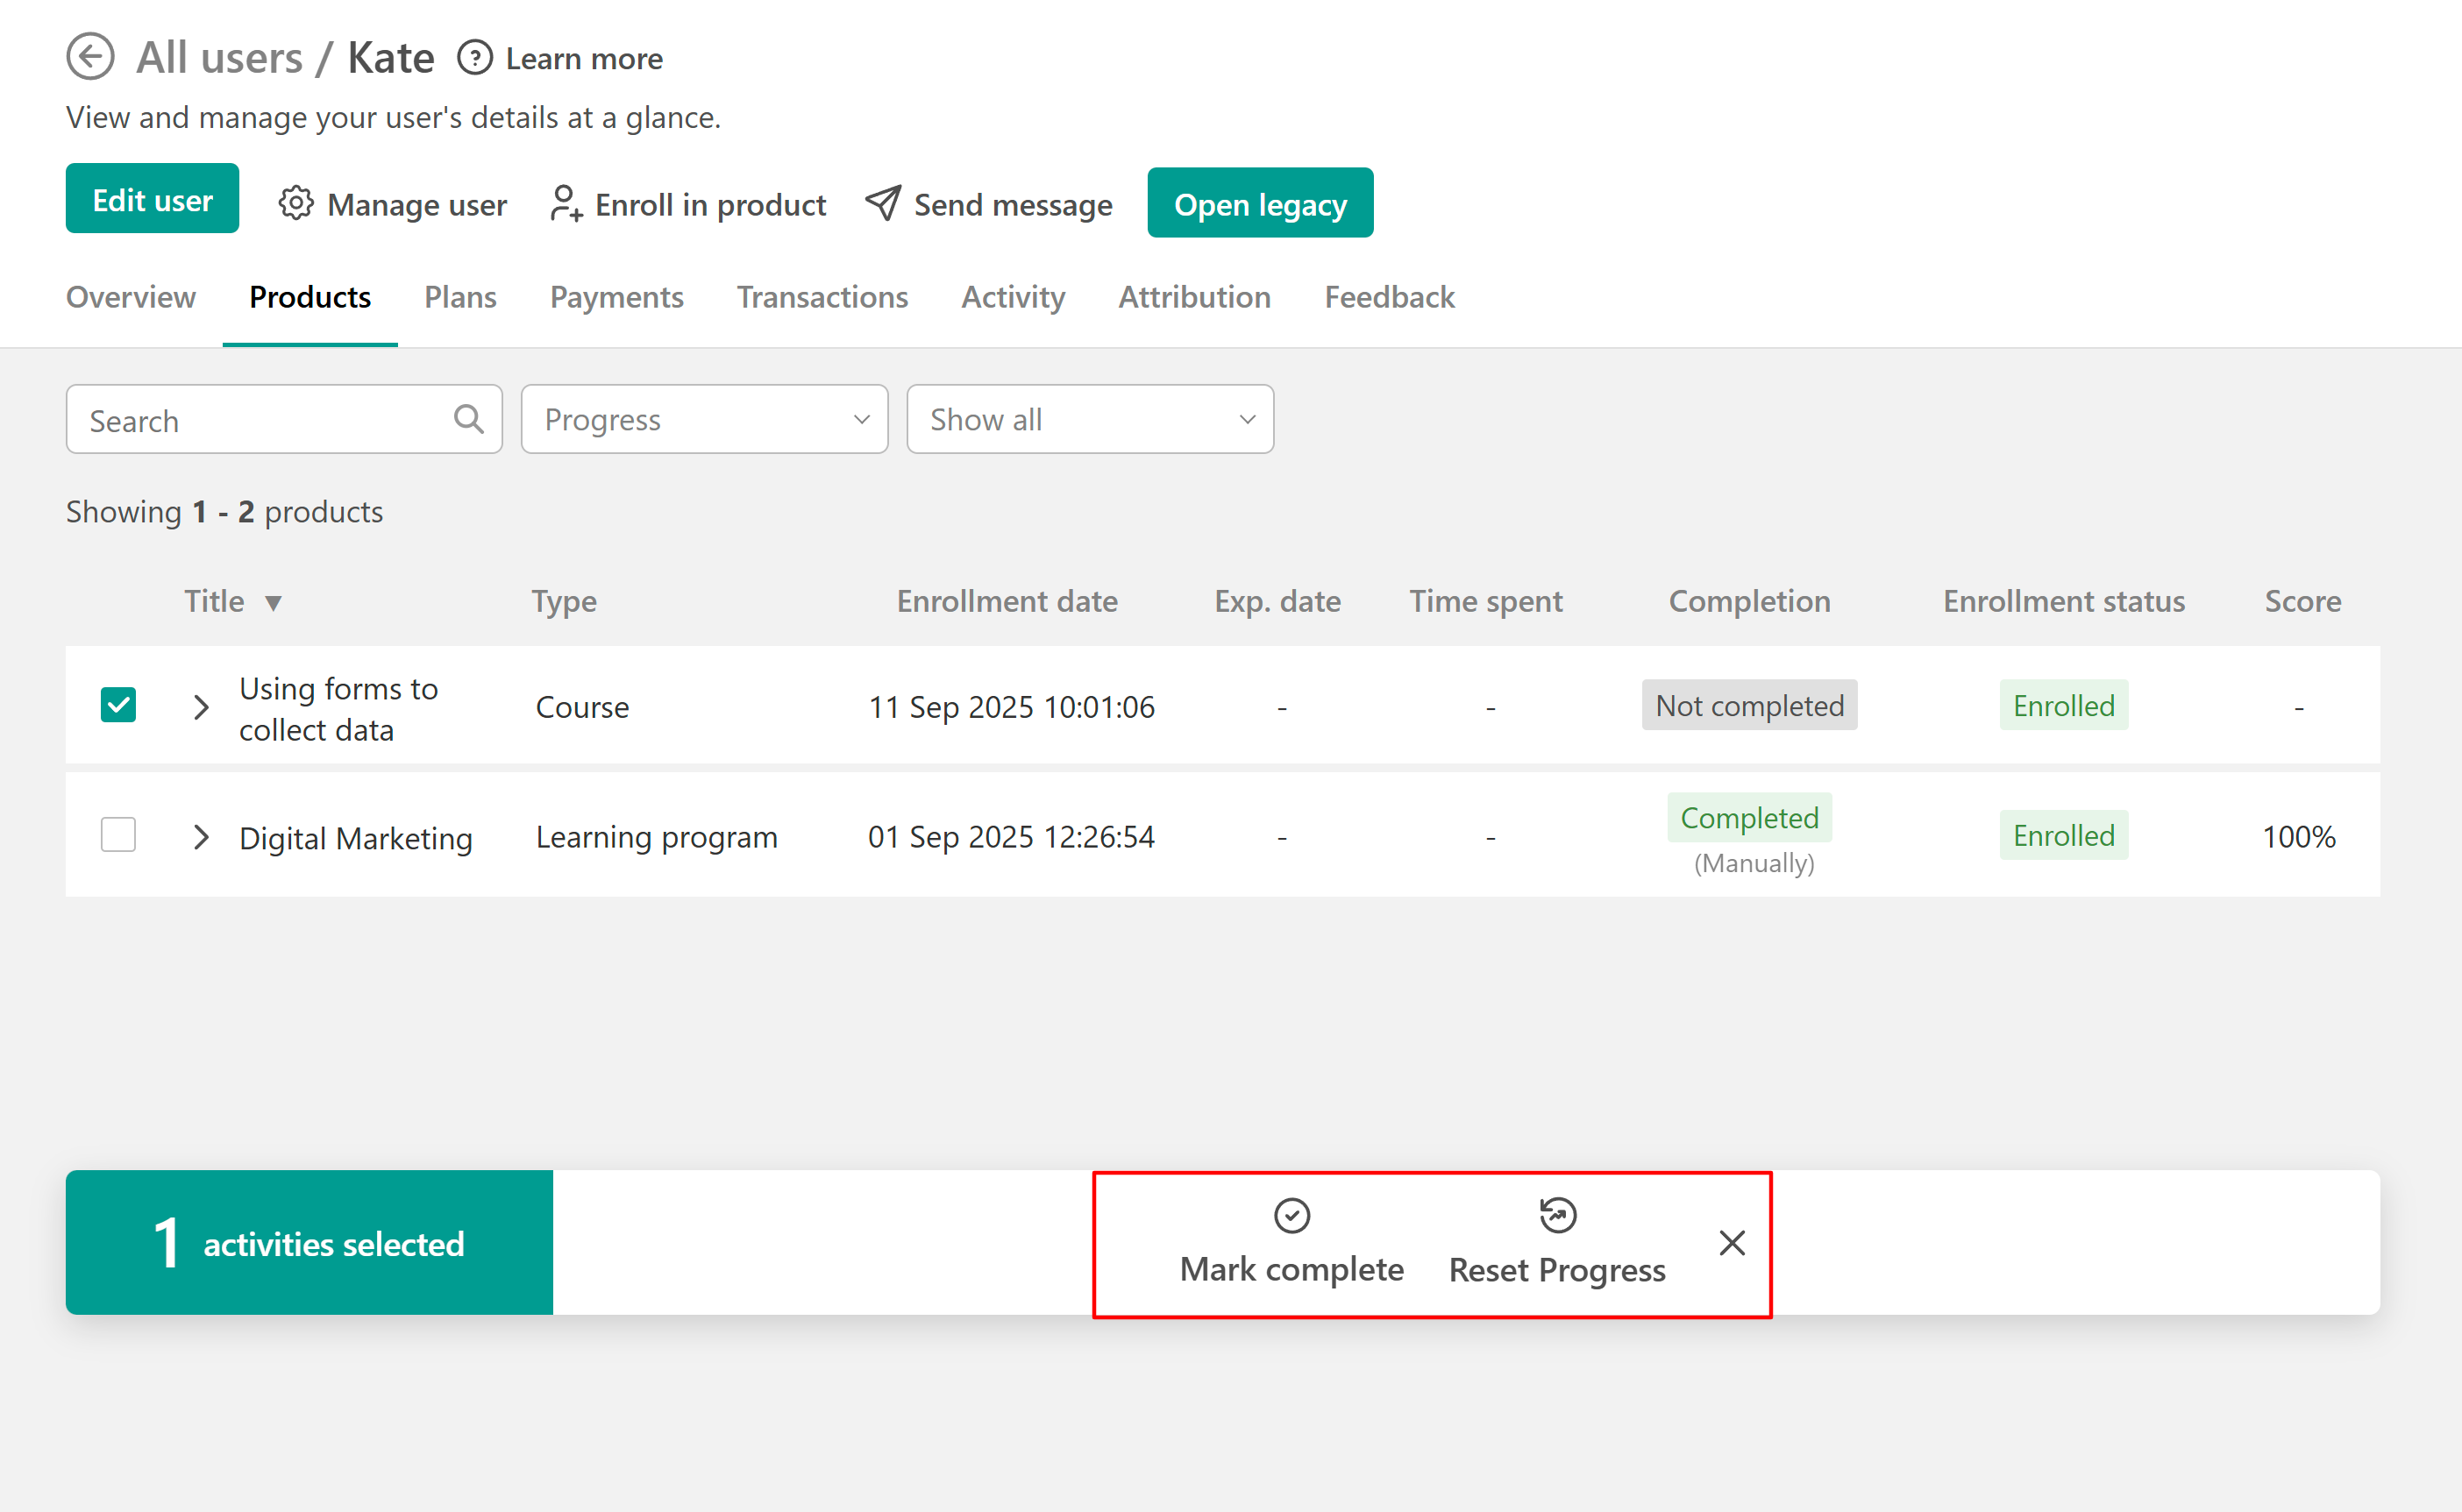Viewport: 2462px width, 1512px height.
Task: Click the Edit user button
Action: (x=152, y=199)
